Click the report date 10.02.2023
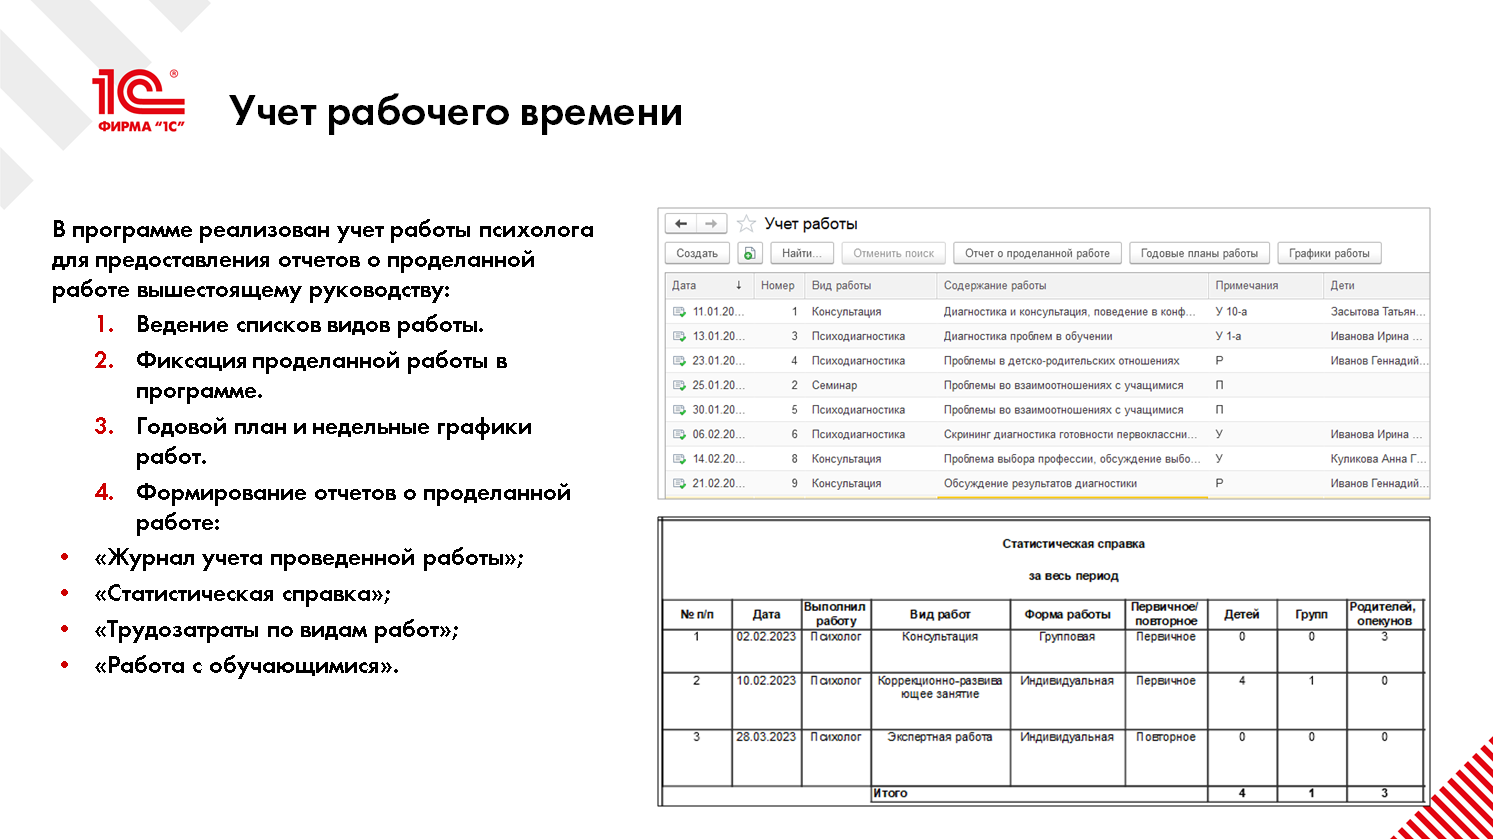Screen dimensions: 1493x839 tap(766, 681)
